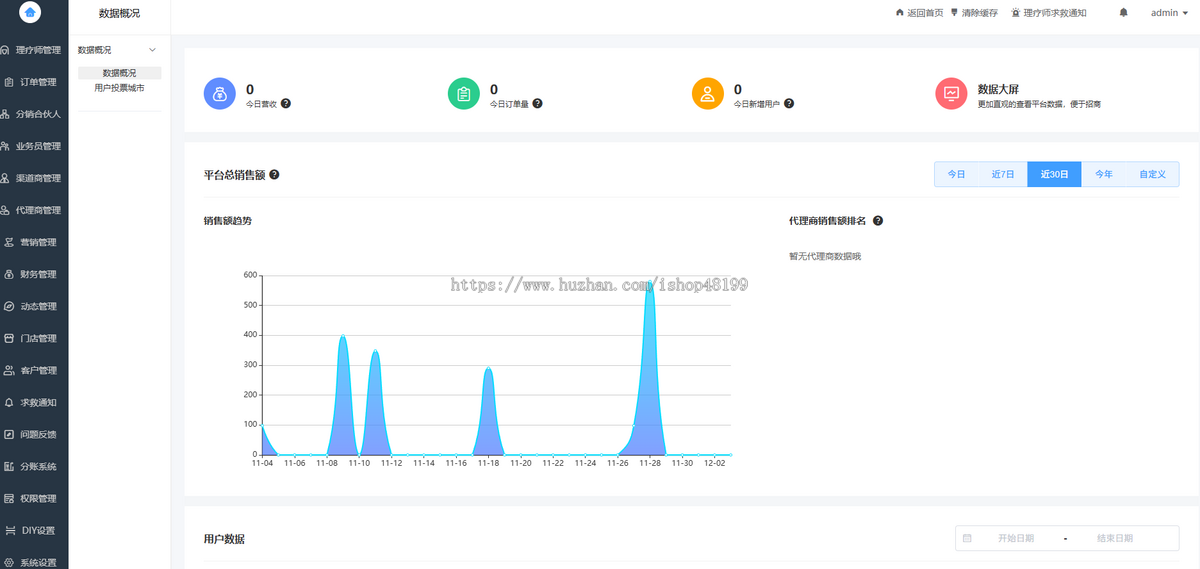
Task: Select 用户投票城市 in the submenu
Action: click(x=119, y=88)
